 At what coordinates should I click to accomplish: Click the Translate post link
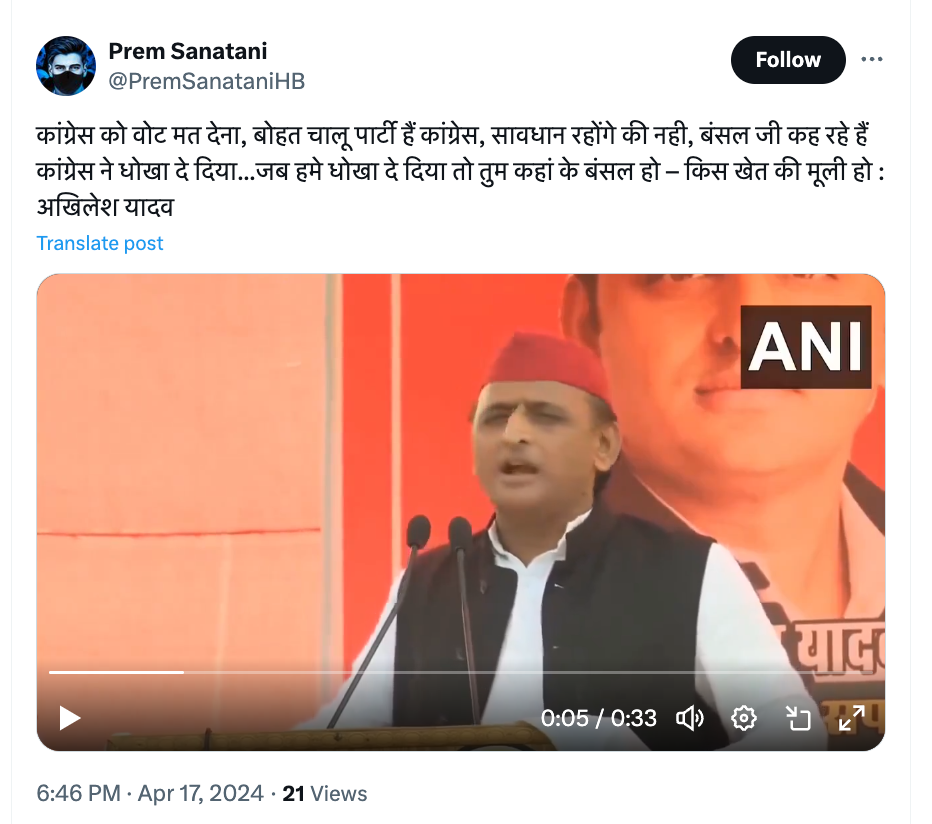click(x=99, y=243)
